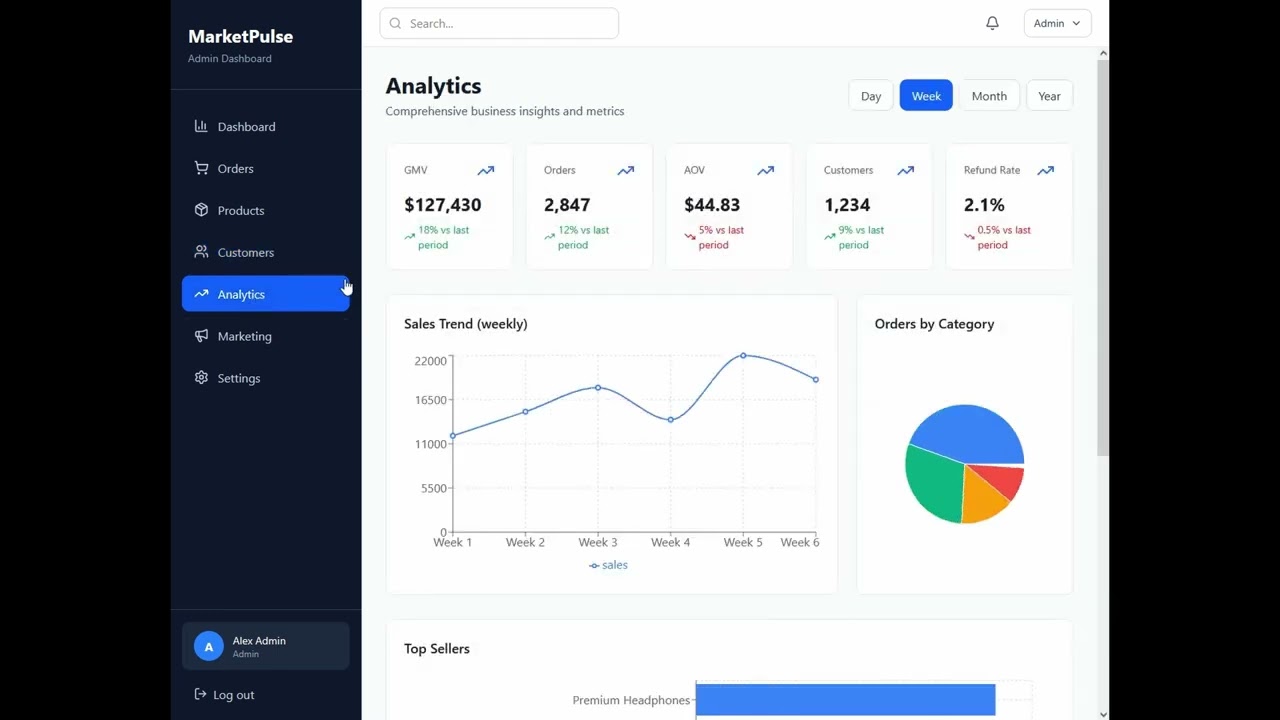
Task: Click the red down arrow under Refund Rate value
Action: pos(969,237)
